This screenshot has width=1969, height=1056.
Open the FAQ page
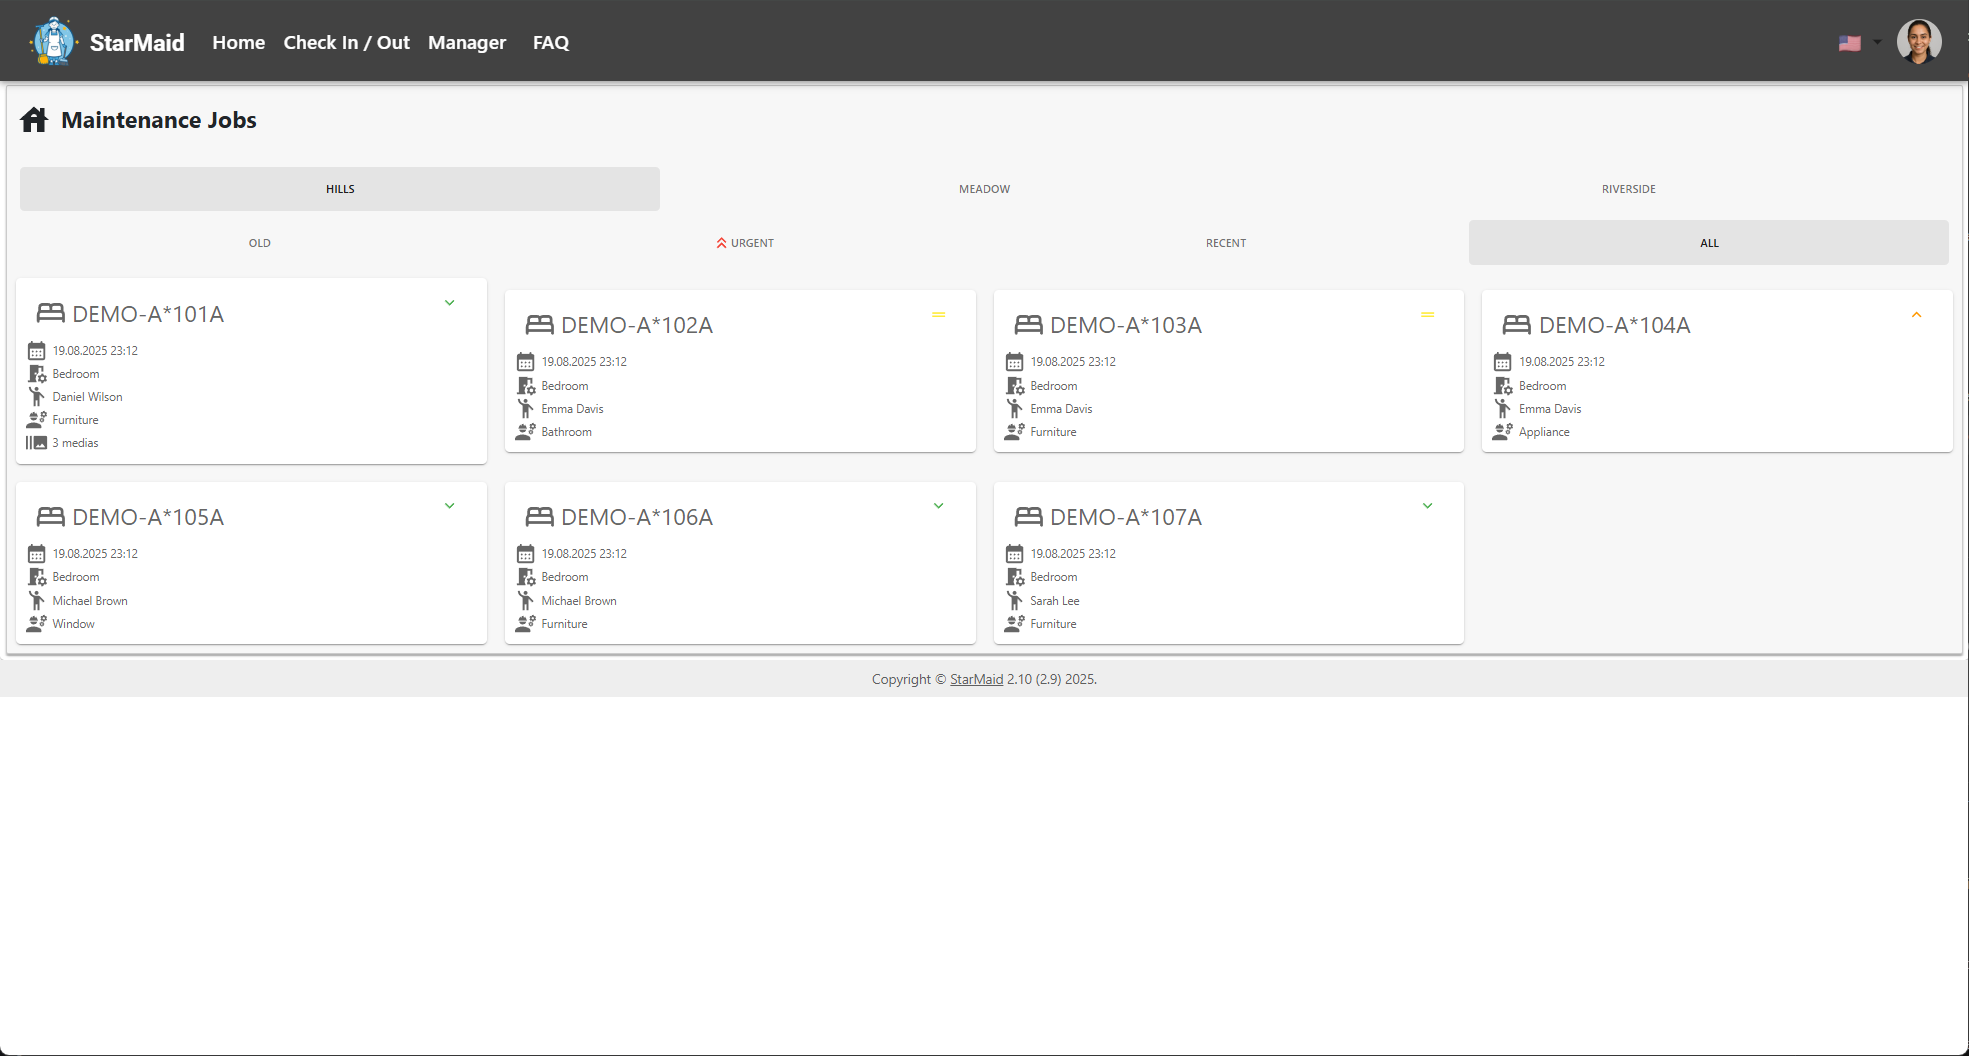(551, 42)
